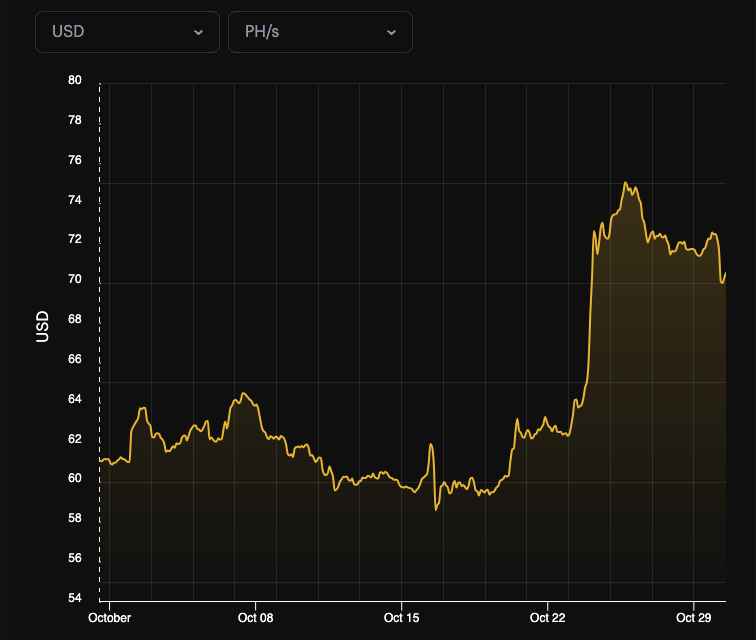Click the chart peak near Oct 26

tap(625, 183)
